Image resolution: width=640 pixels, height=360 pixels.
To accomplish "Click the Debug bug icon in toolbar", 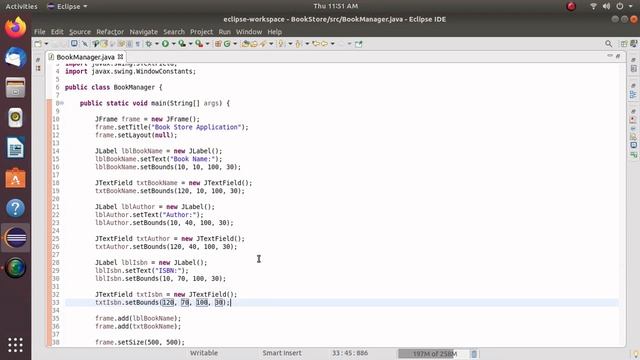I will click(x=149, y=44).
